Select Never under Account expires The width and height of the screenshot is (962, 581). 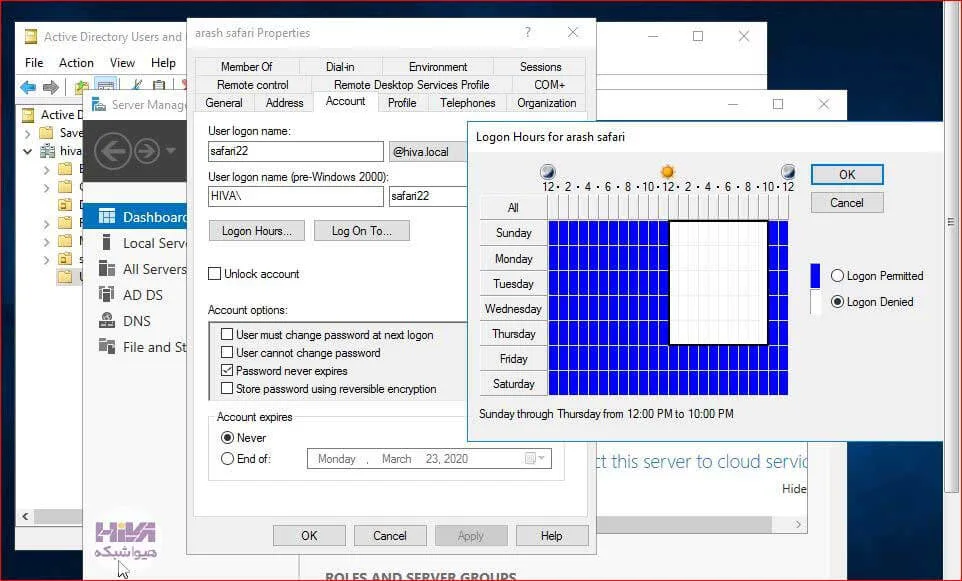pos(228,437)
